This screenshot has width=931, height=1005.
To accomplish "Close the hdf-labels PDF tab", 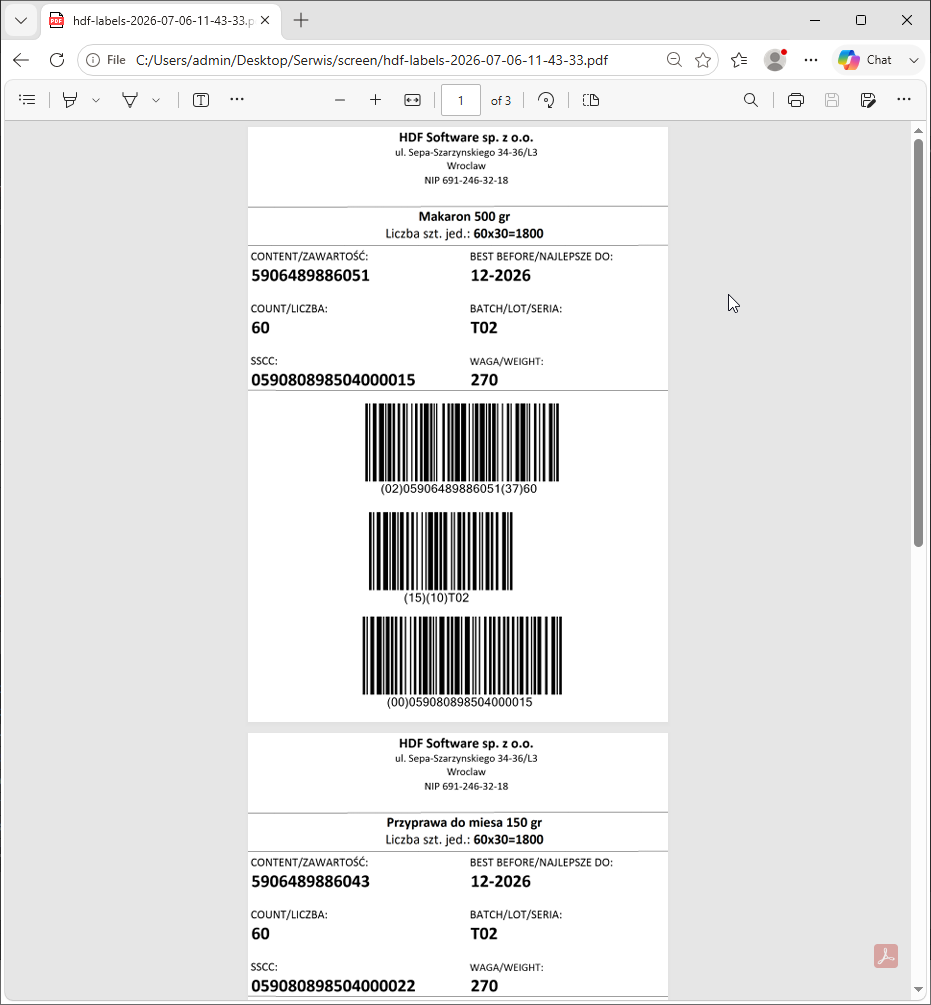I will 265,21.
